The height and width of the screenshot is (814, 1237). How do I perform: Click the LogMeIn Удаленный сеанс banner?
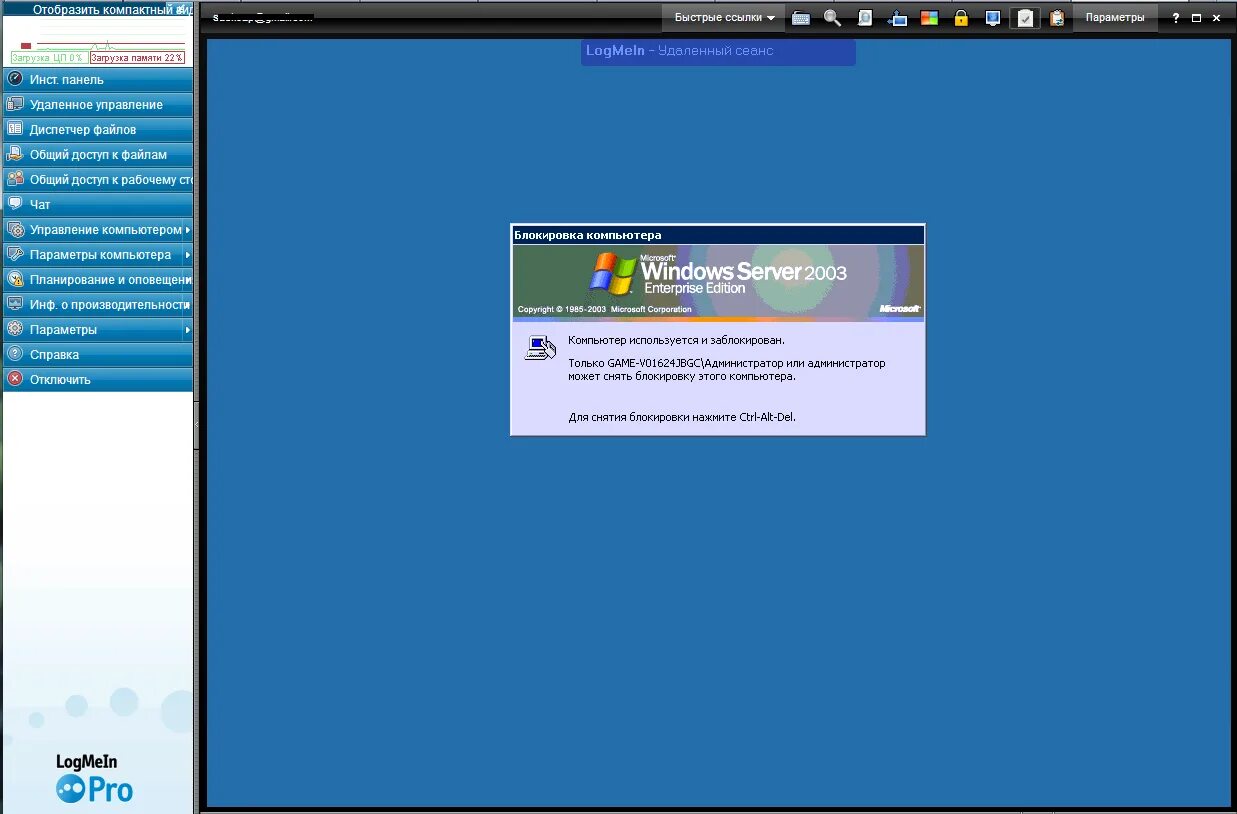[x=718, y=52]
